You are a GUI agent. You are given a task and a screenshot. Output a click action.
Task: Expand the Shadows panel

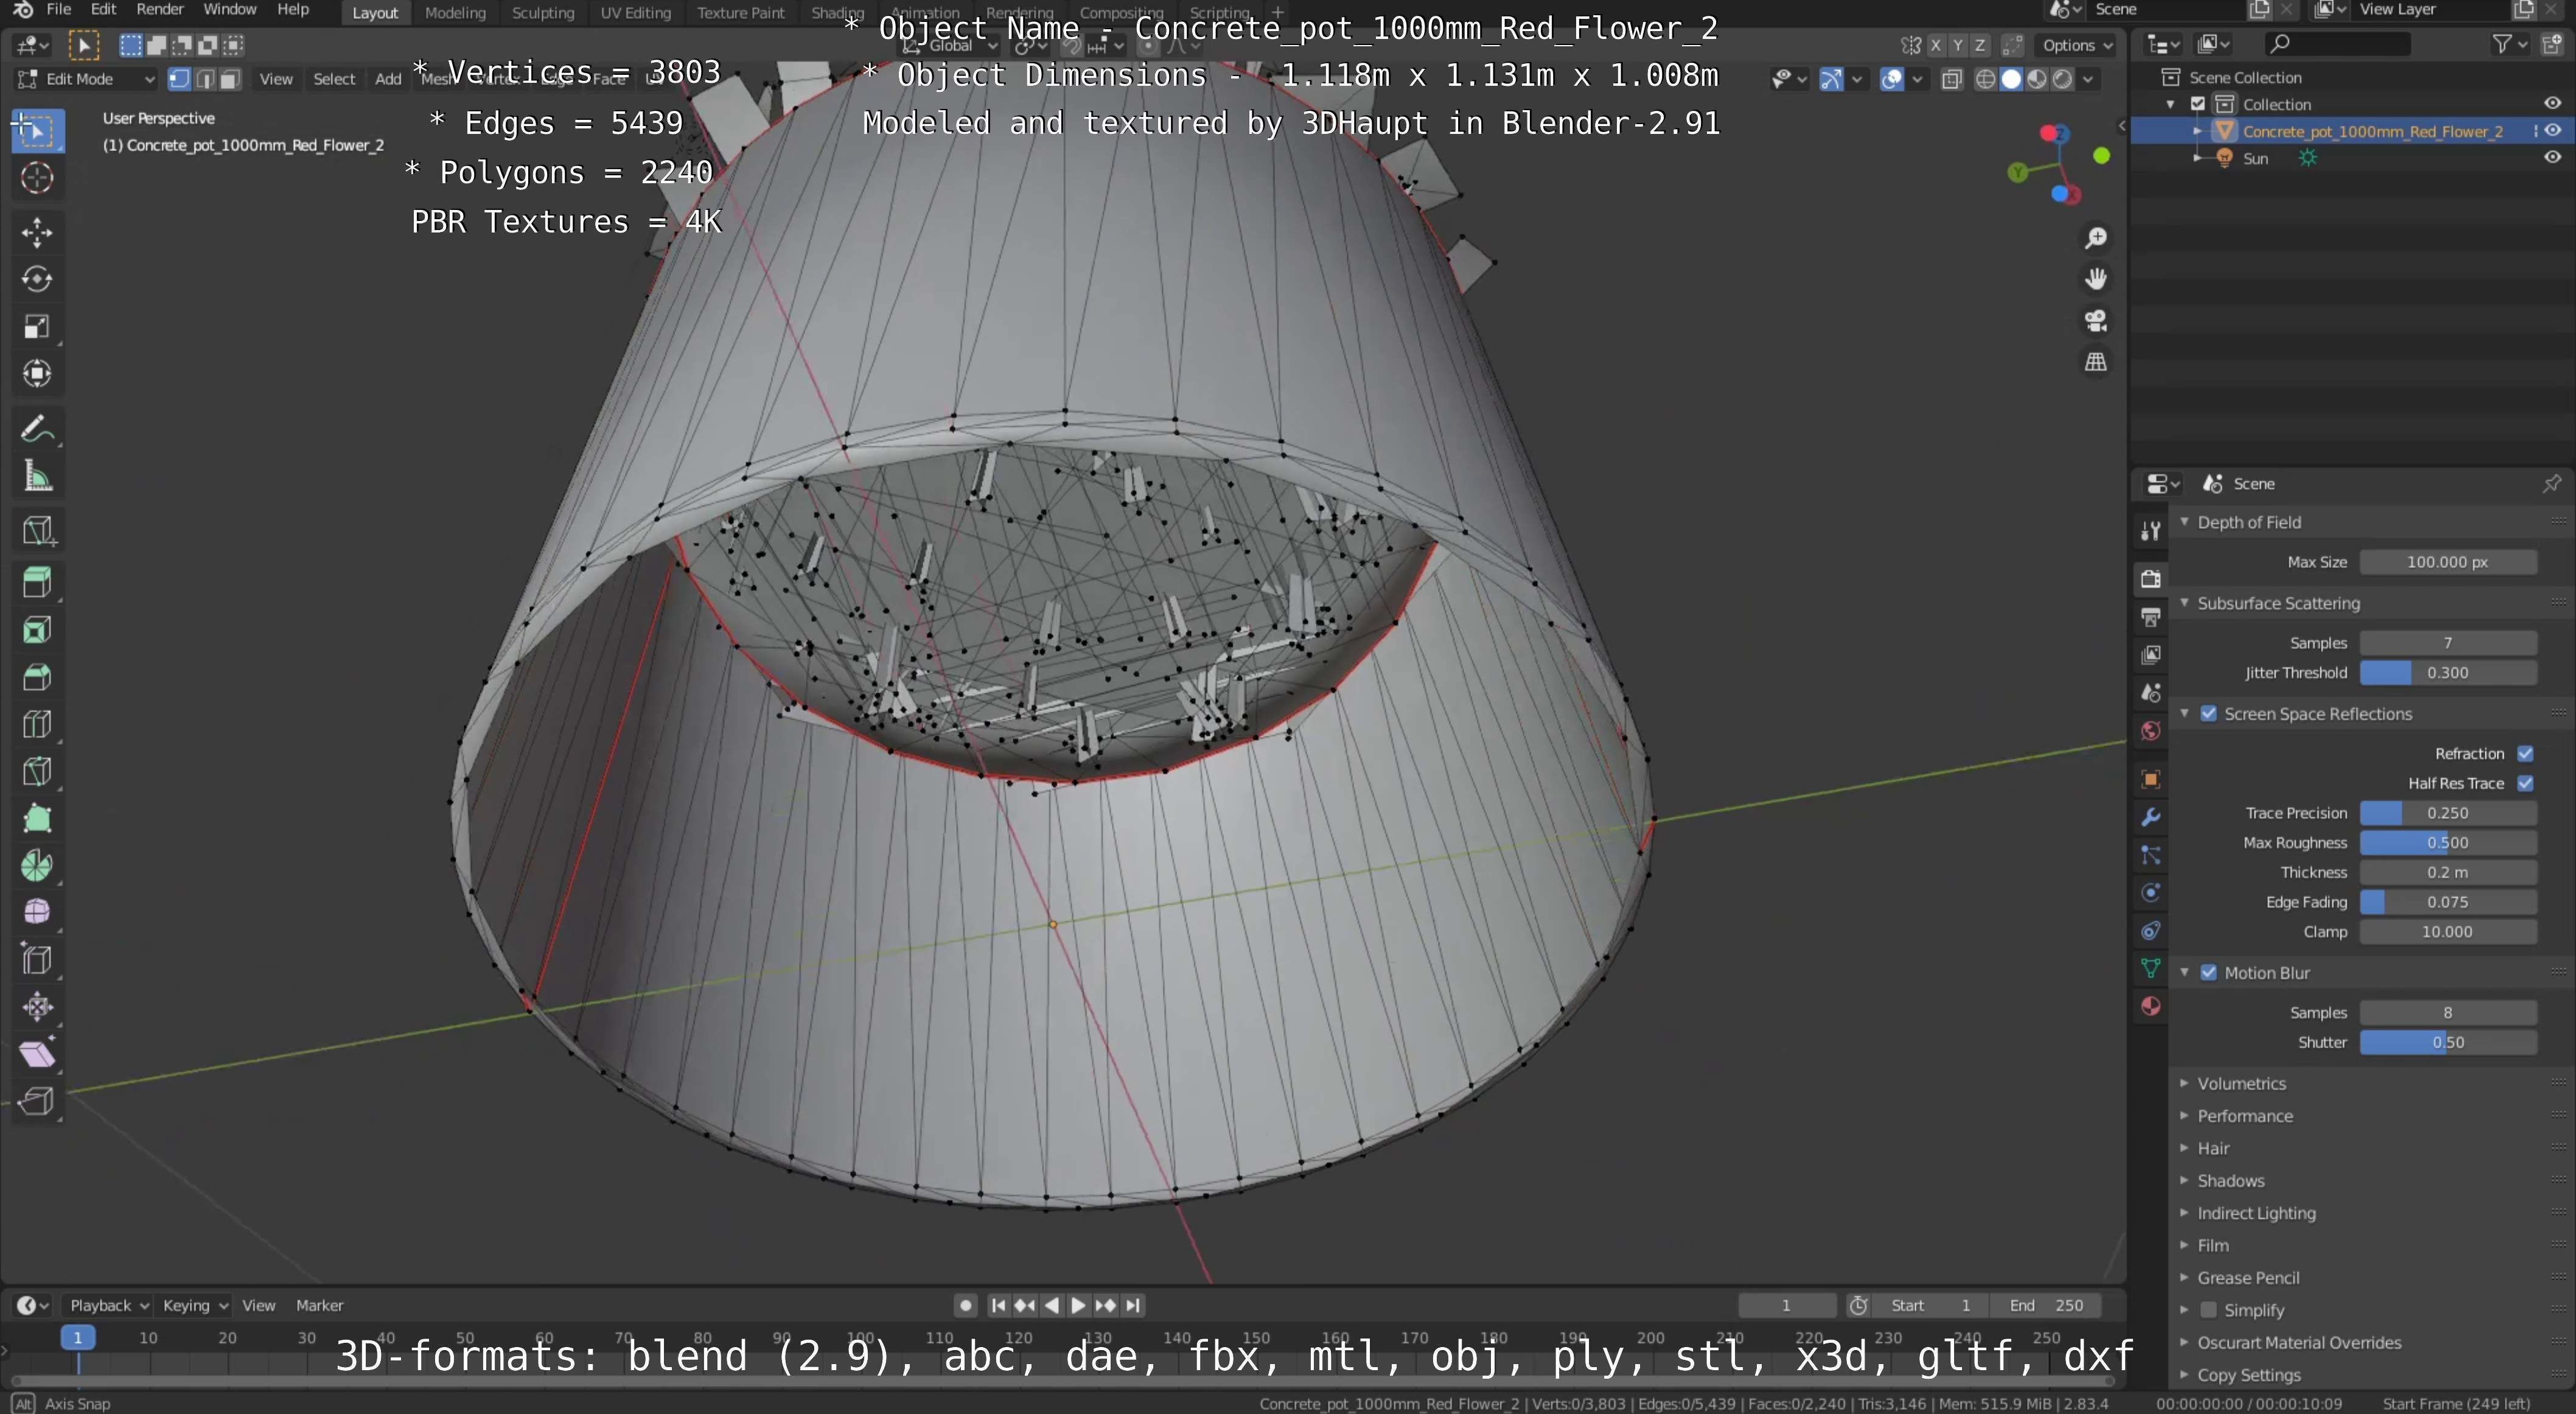[2230, 1180]
